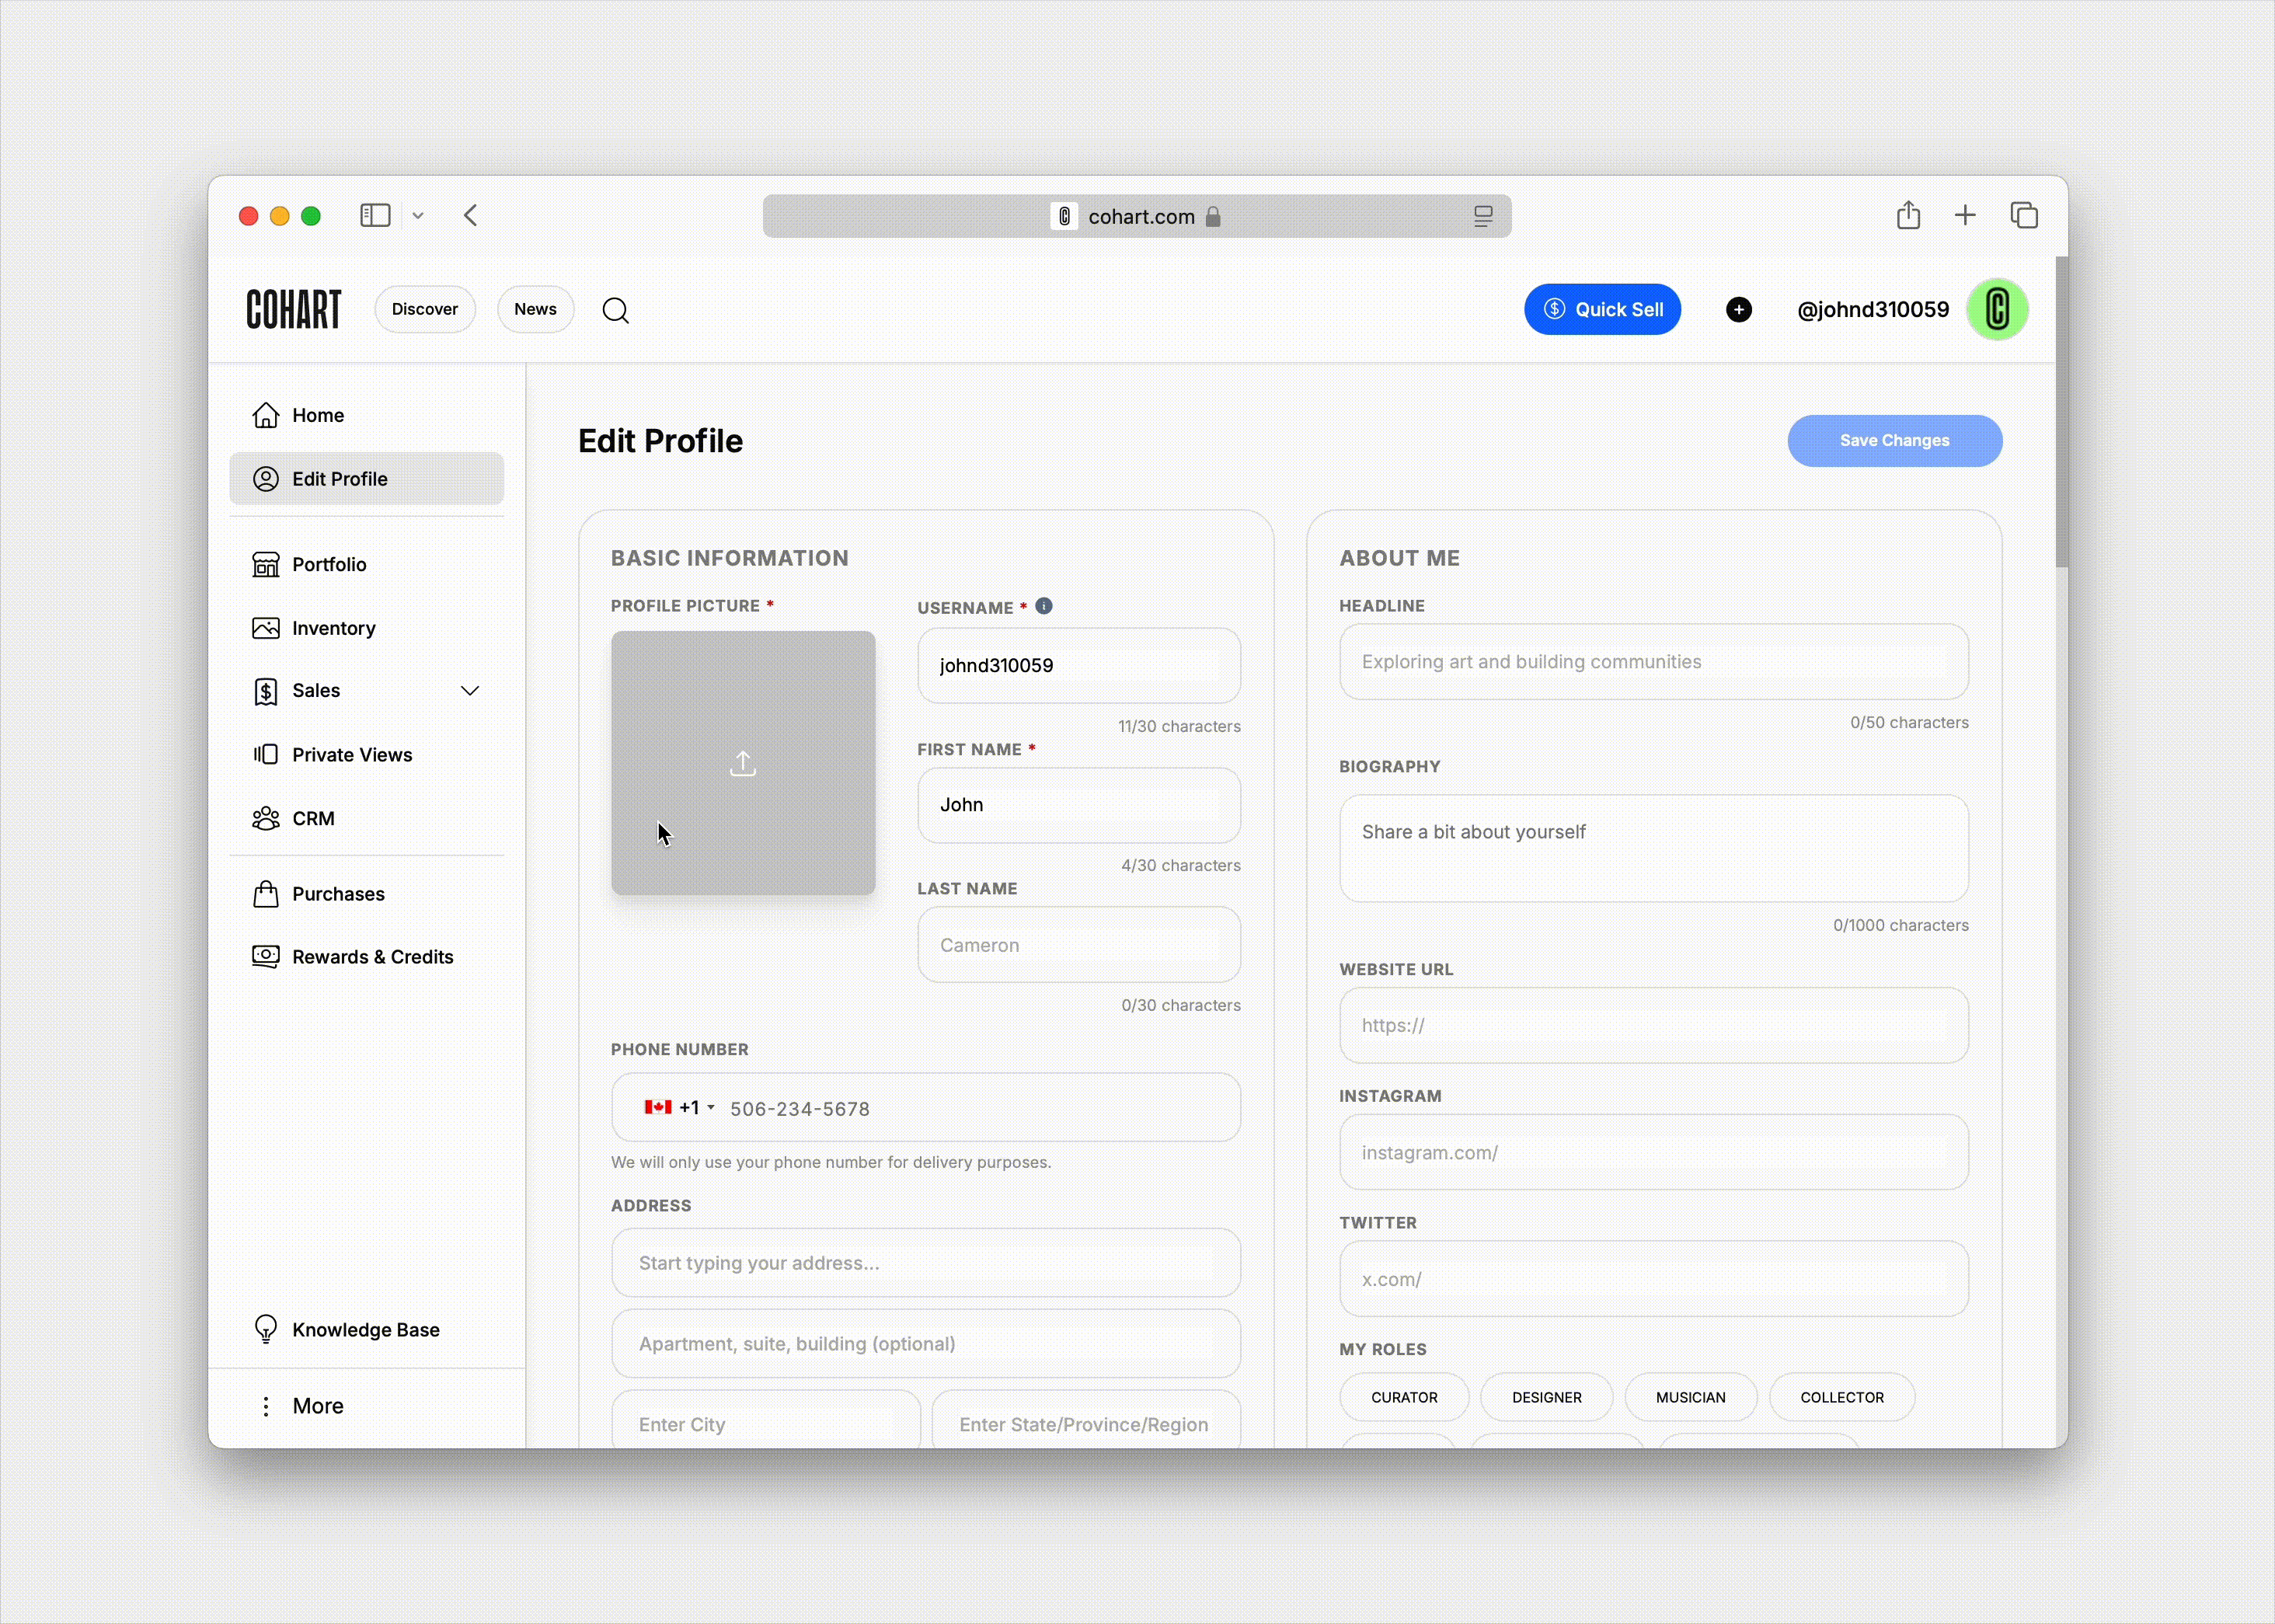Toggle the MUSICIAN role chip
Viewport: 2275px width, 1624px height.
[x=1690, y=1397]
